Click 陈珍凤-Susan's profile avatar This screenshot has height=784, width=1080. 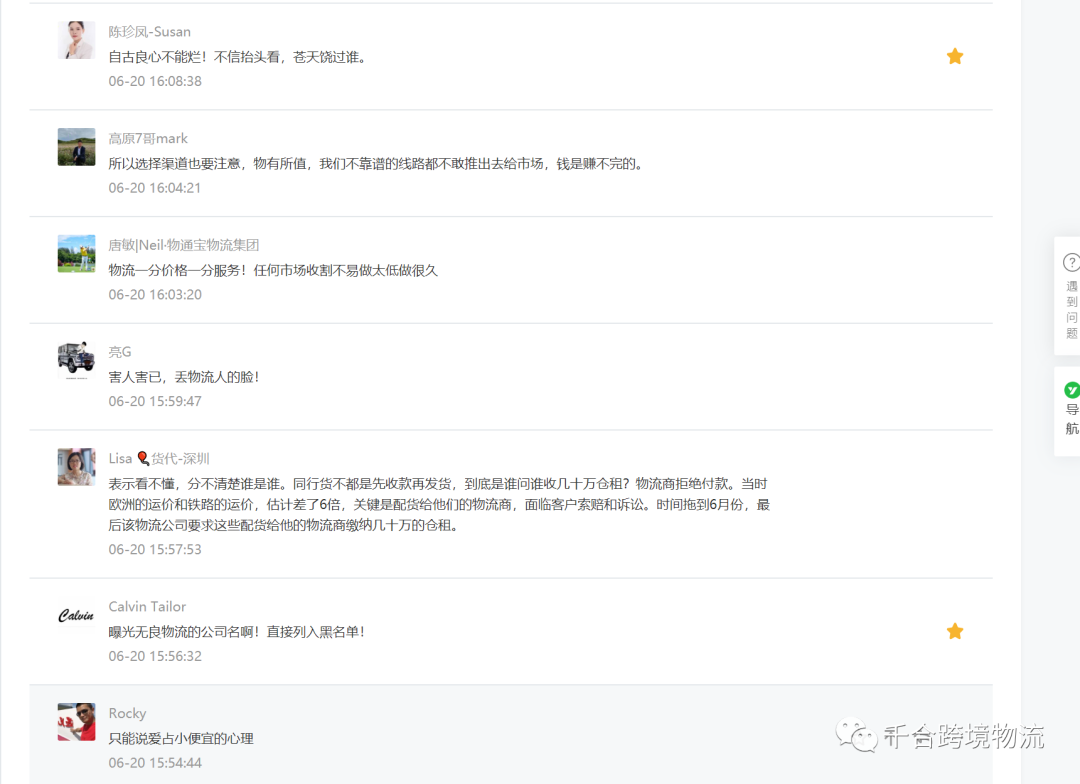[76, 41]
